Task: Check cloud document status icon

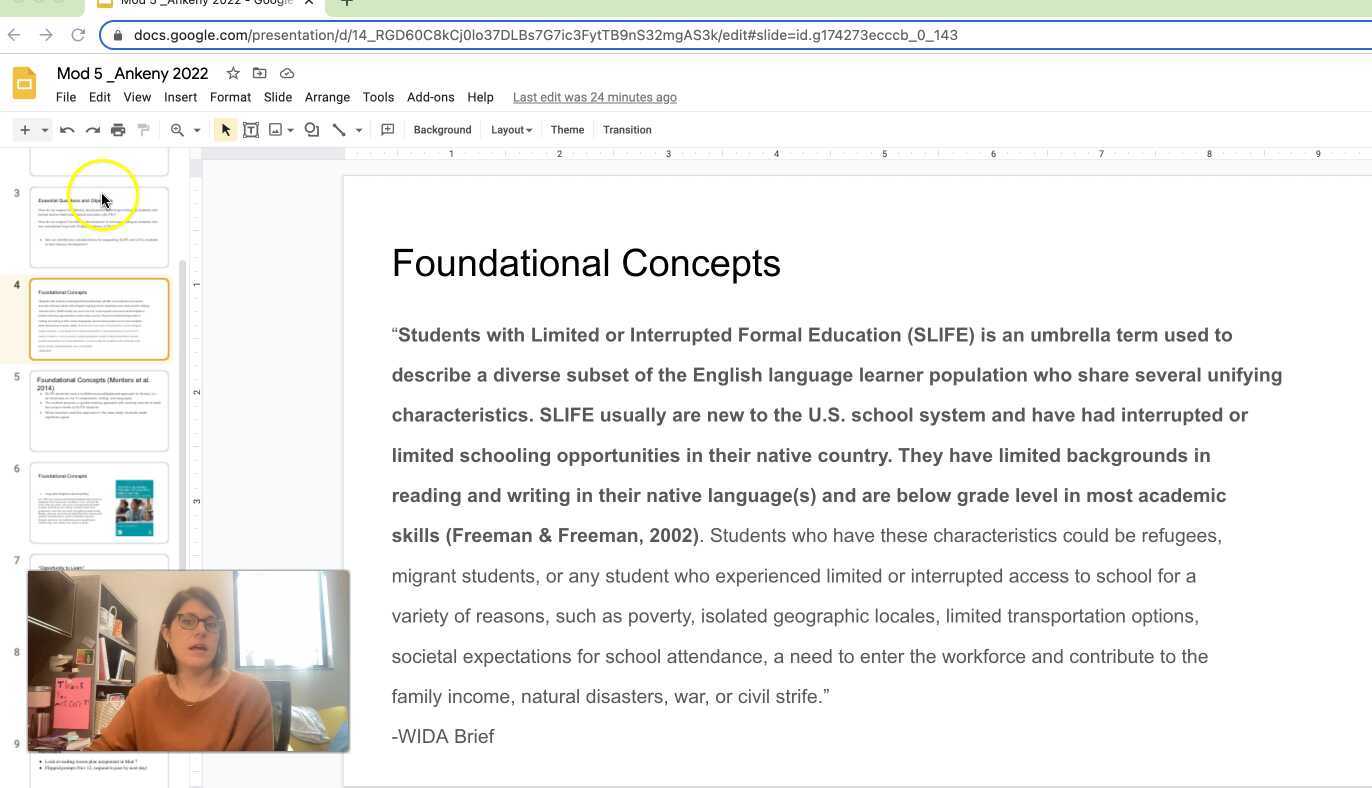Action: point(287,73)
